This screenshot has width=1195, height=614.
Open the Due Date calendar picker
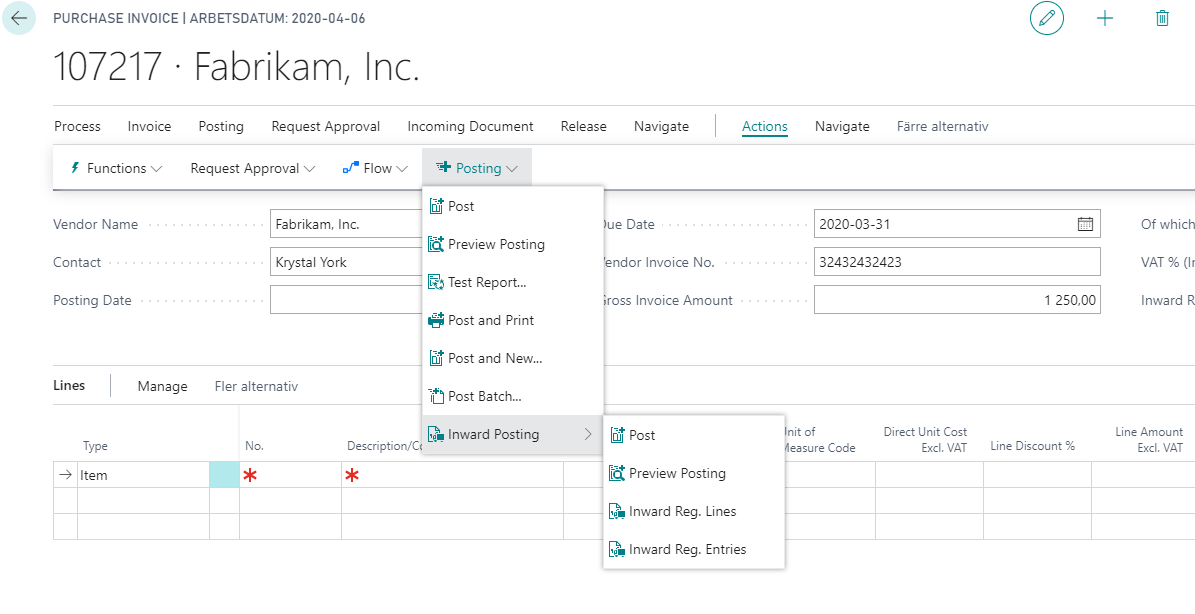pos(1085,224)
